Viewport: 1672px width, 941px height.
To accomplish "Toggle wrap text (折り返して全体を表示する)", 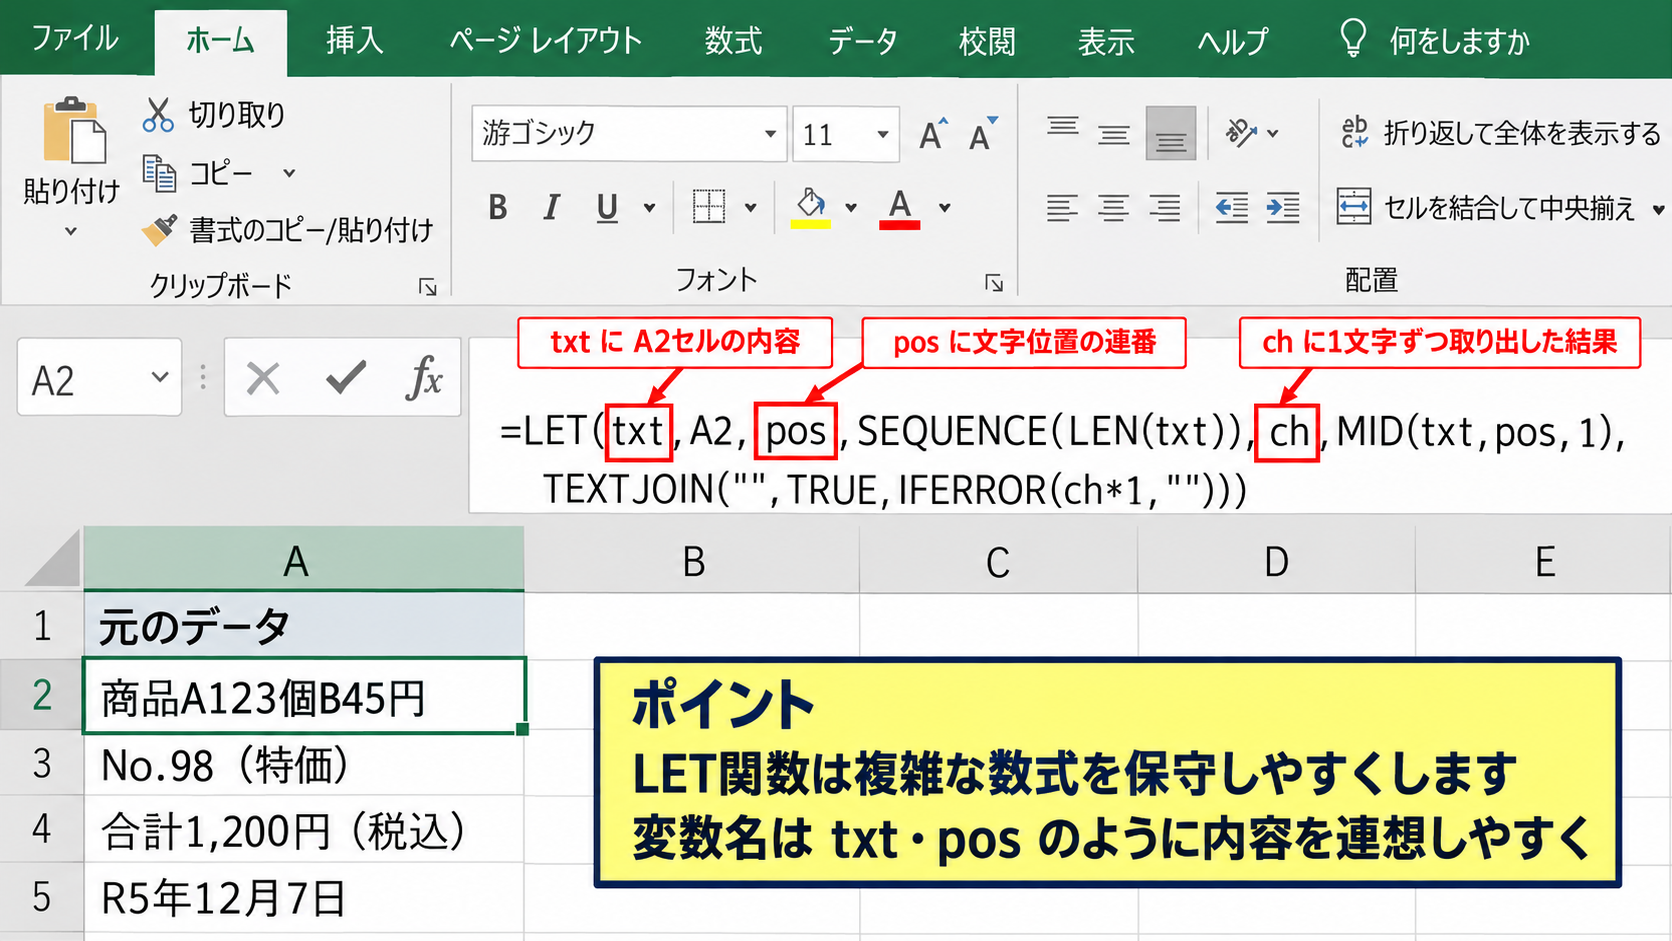I will (x=1500, y=133).
